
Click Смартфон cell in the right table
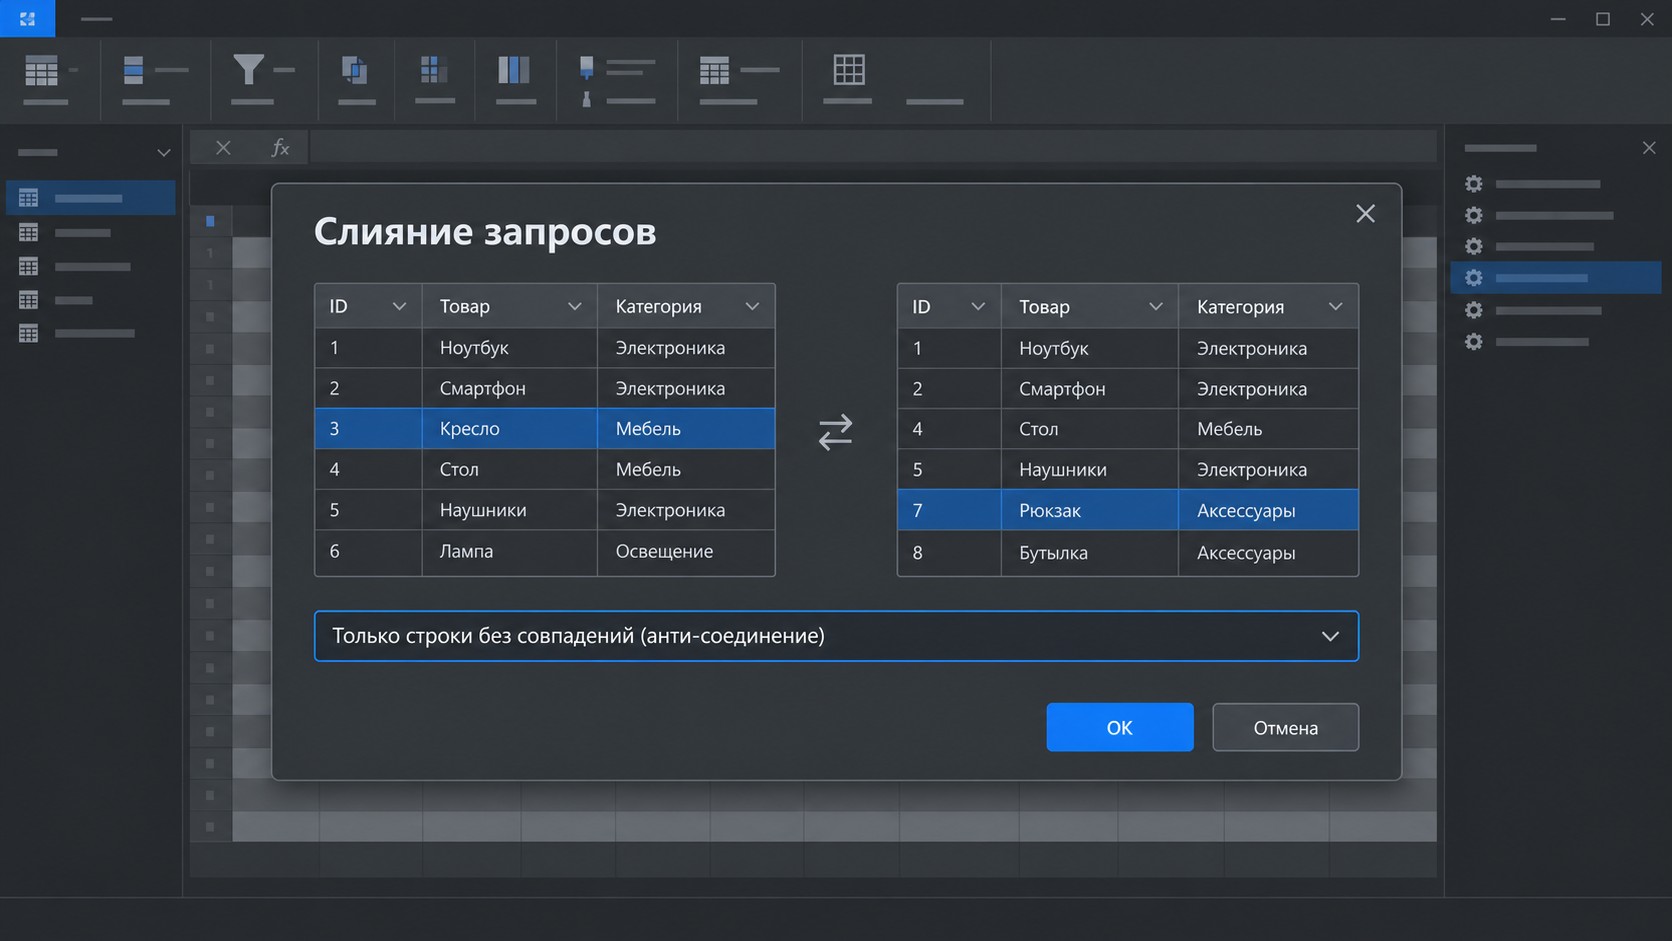tap(1089, 388)
